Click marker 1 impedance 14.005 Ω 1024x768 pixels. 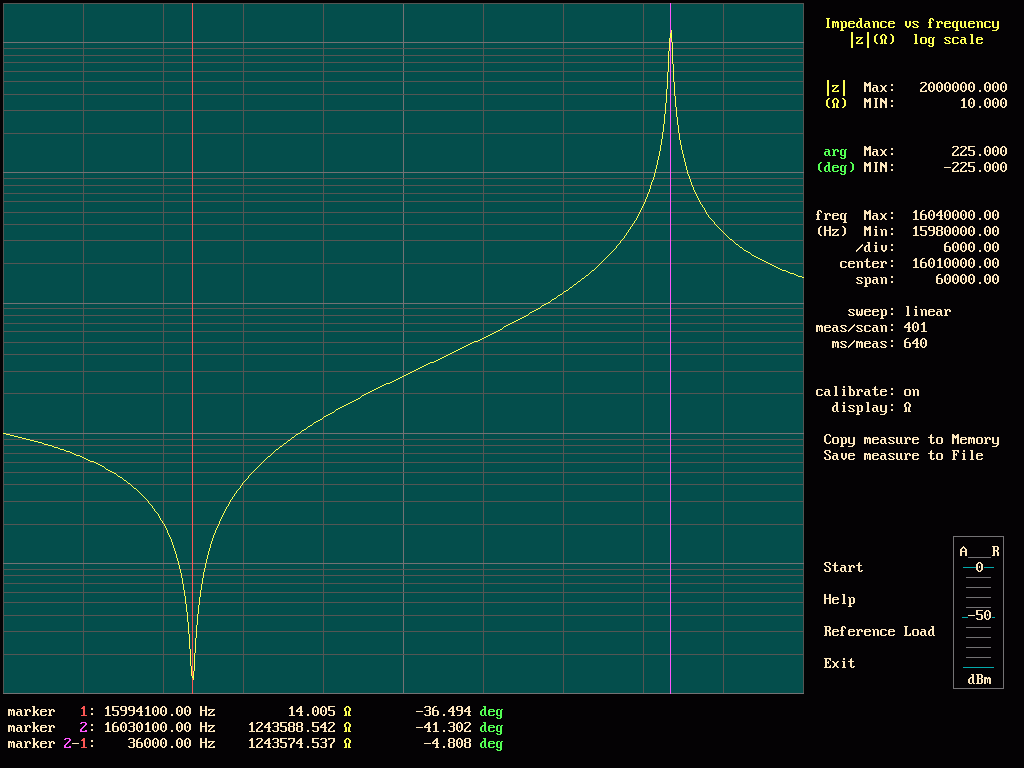point(319,711)
